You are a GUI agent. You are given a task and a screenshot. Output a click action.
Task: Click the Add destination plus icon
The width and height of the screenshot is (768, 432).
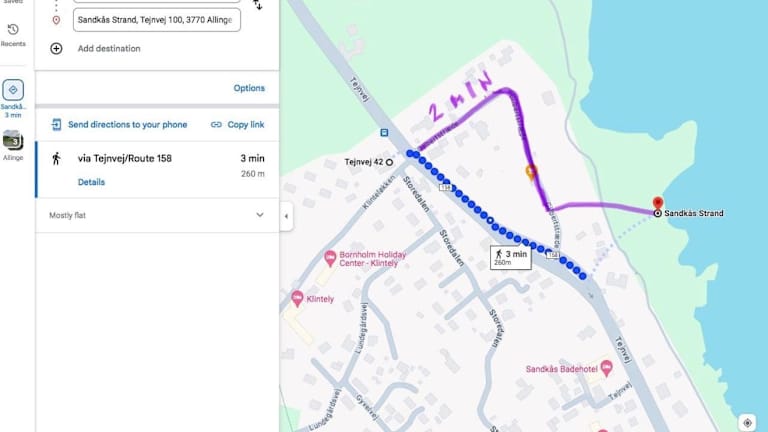coord(56,48)
